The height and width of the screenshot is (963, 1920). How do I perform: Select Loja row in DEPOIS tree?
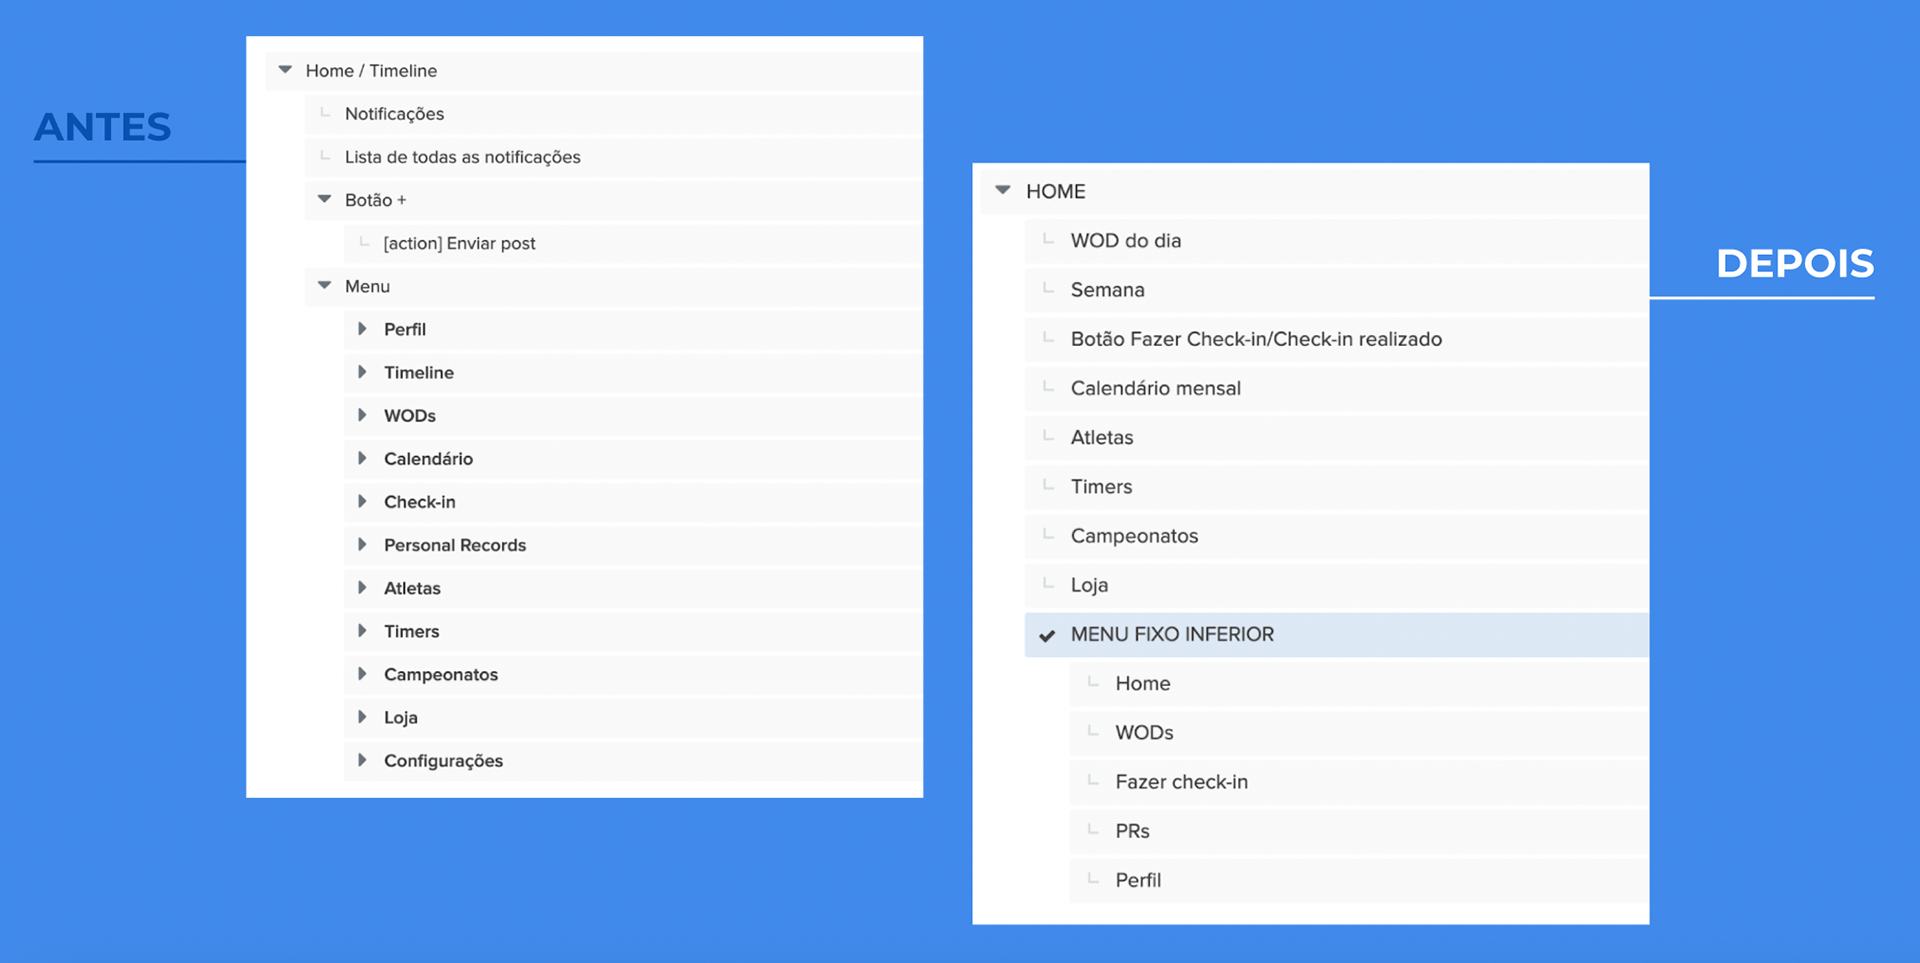tap(1336, 585)
